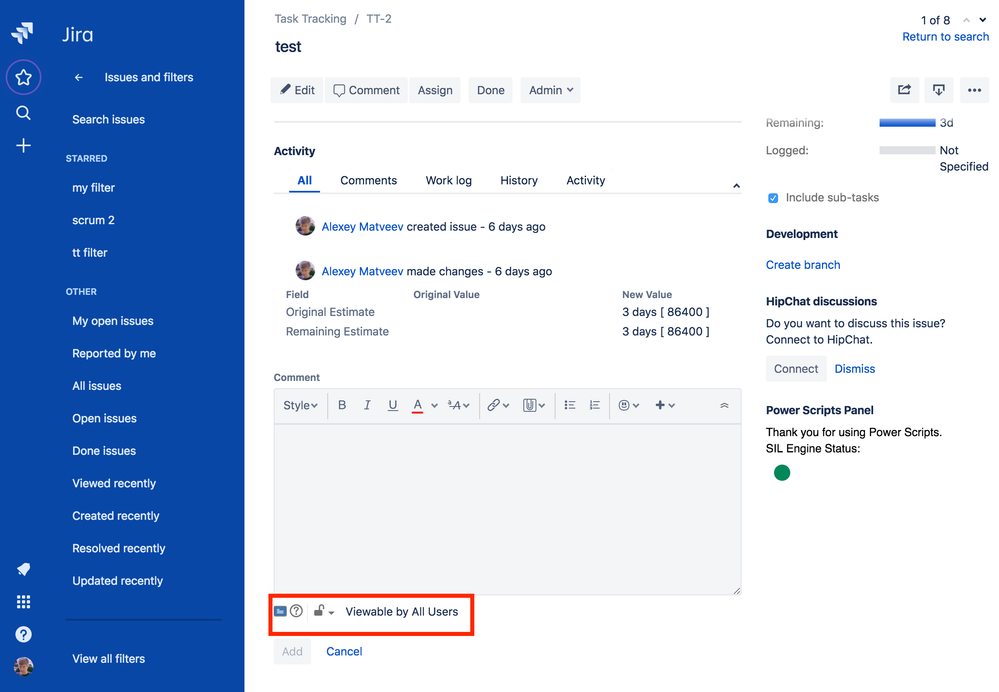Click the Done transition button

coord(491,90)
